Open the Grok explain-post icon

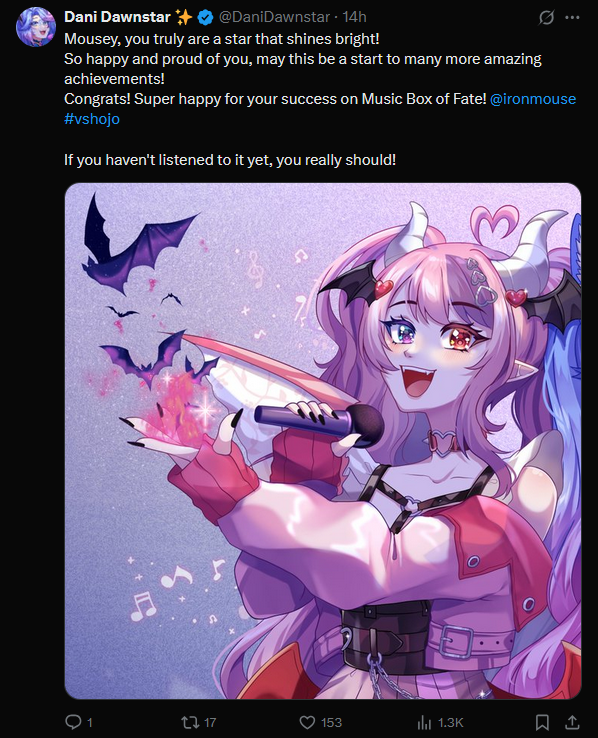coord(546,18)
